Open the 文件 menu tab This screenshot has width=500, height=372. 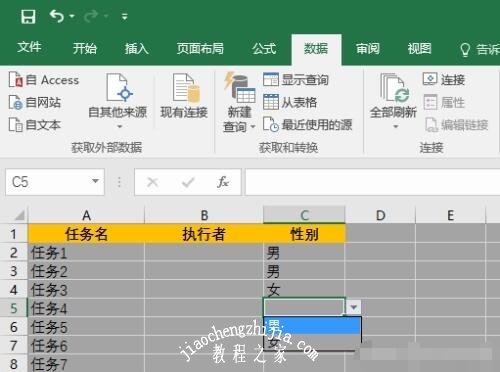click(x=29, y=47)
